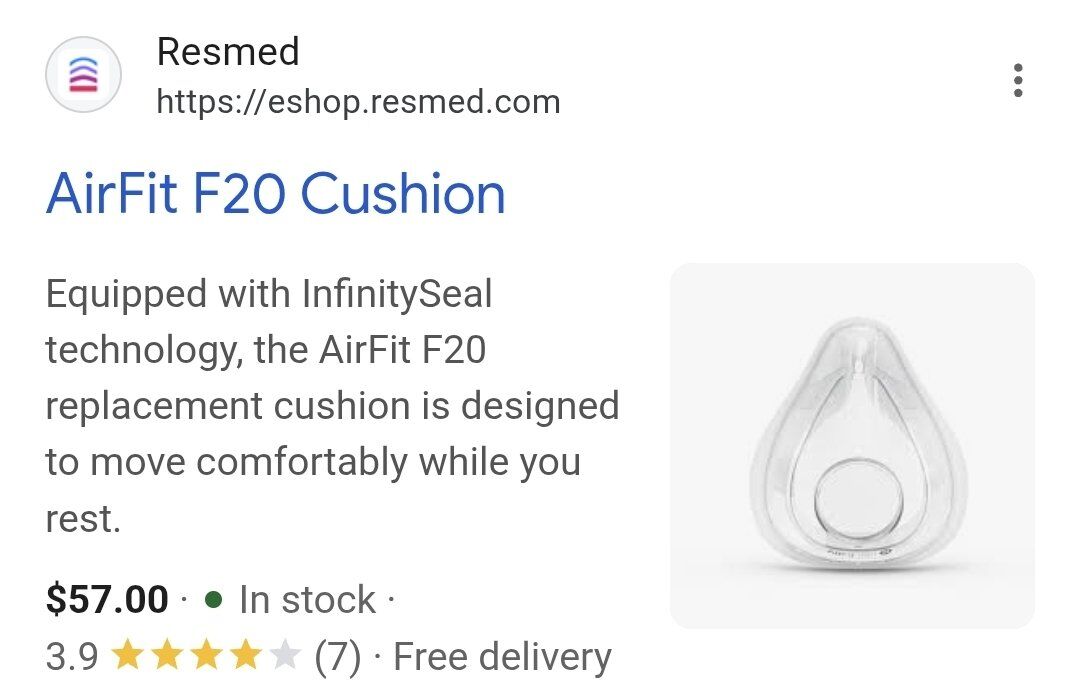Click the $57.00 price
The width and height of the screenshot is (1080, 691).
click(107, 599)
